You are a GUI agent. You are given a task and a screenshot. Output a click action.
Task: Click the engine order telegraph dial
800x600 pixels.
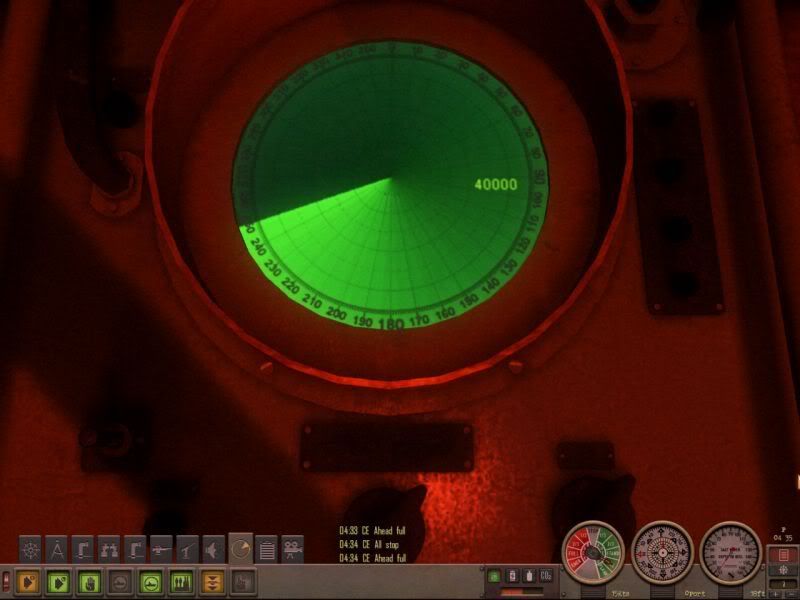(x=593, y=553)
